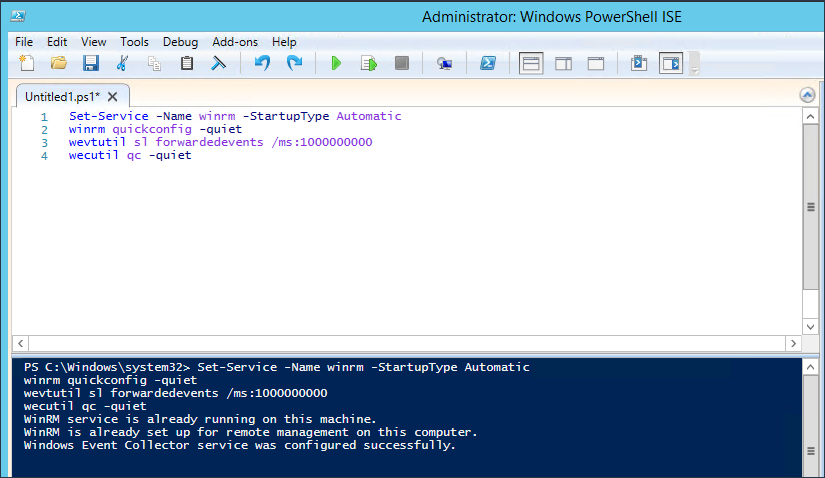Run selection icon in toolbar
This screenshot has height=478, width=825.
[x=369, y=63]
